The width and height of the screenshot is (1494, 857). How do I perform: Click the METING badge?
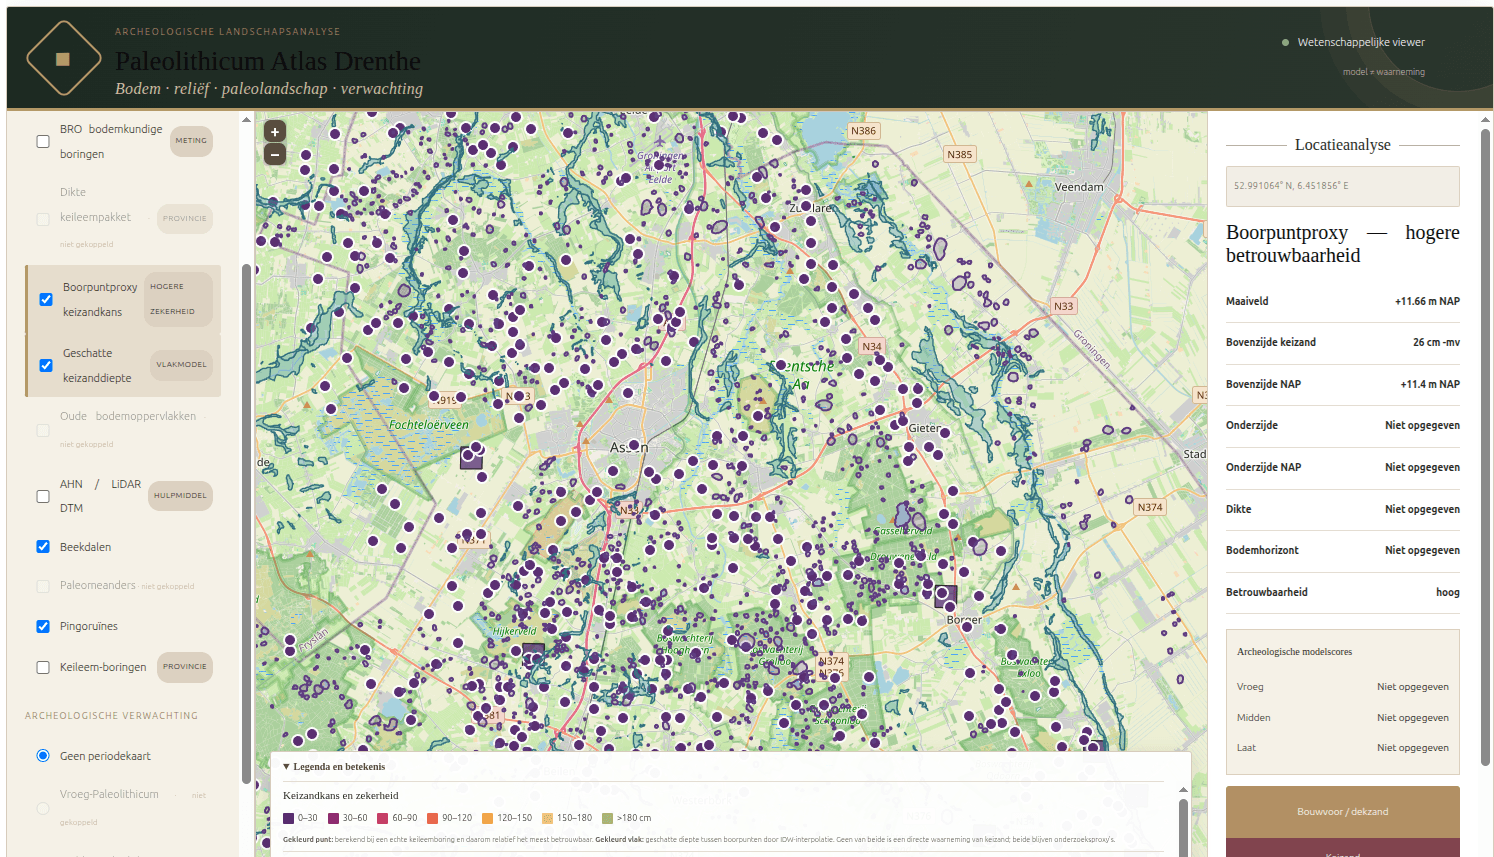(x=191, y=141)
